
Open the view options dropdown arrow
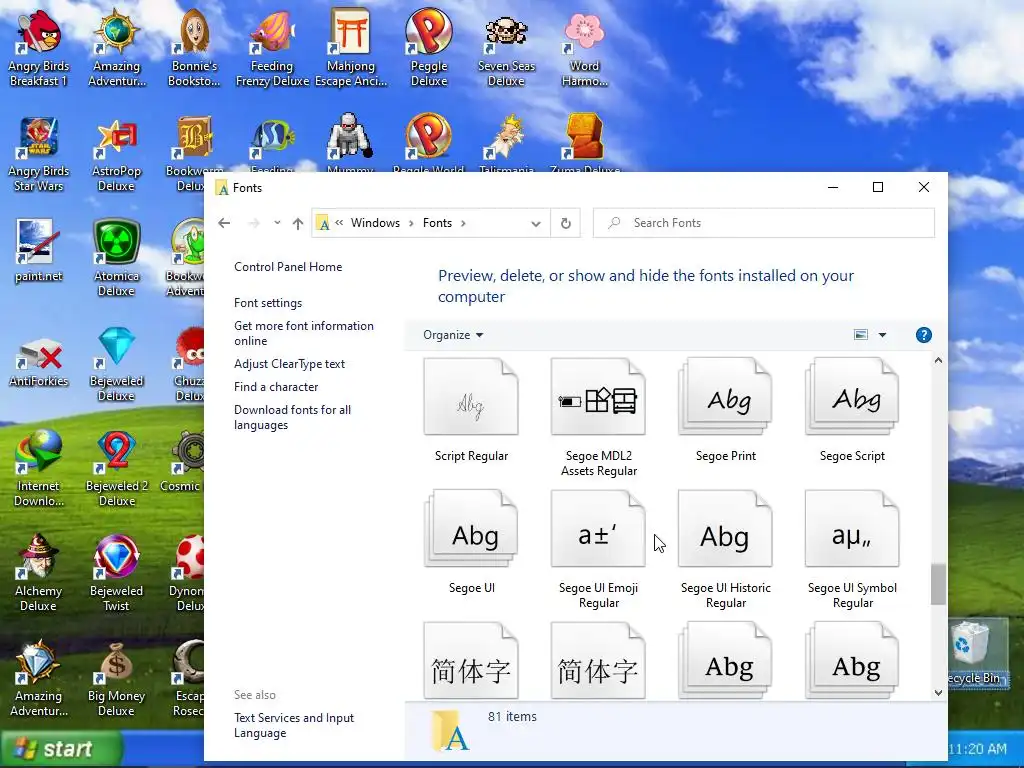882,335
